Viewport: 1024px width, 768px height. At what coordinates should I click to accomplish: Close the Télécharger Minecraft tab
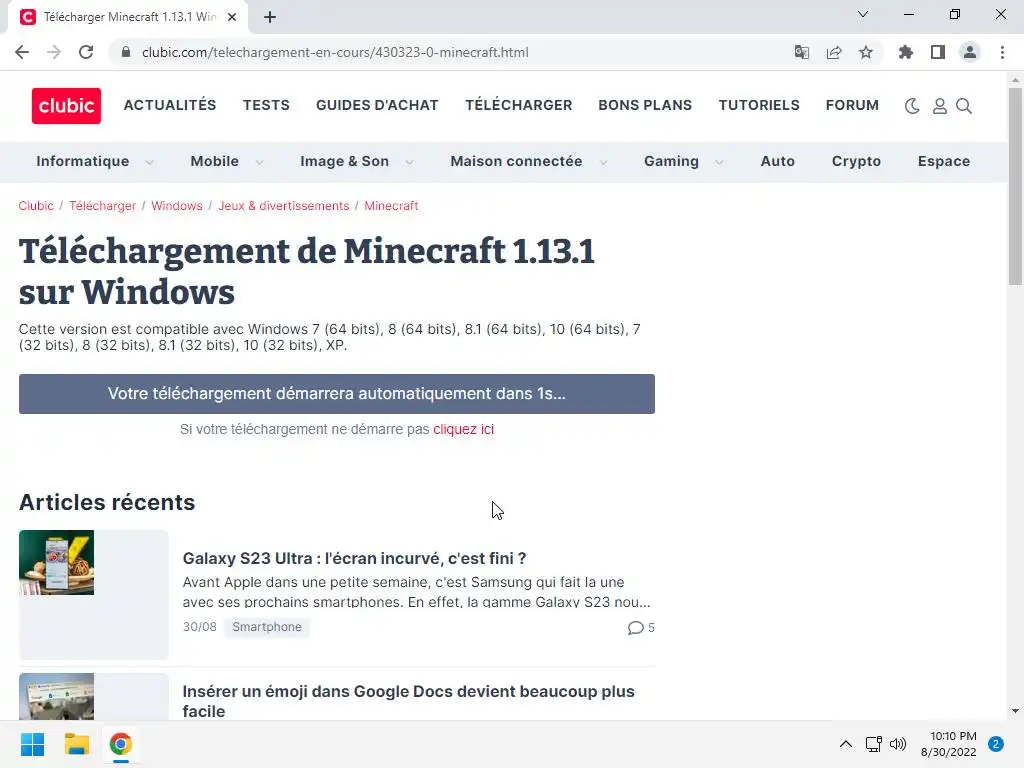[232, 17]
